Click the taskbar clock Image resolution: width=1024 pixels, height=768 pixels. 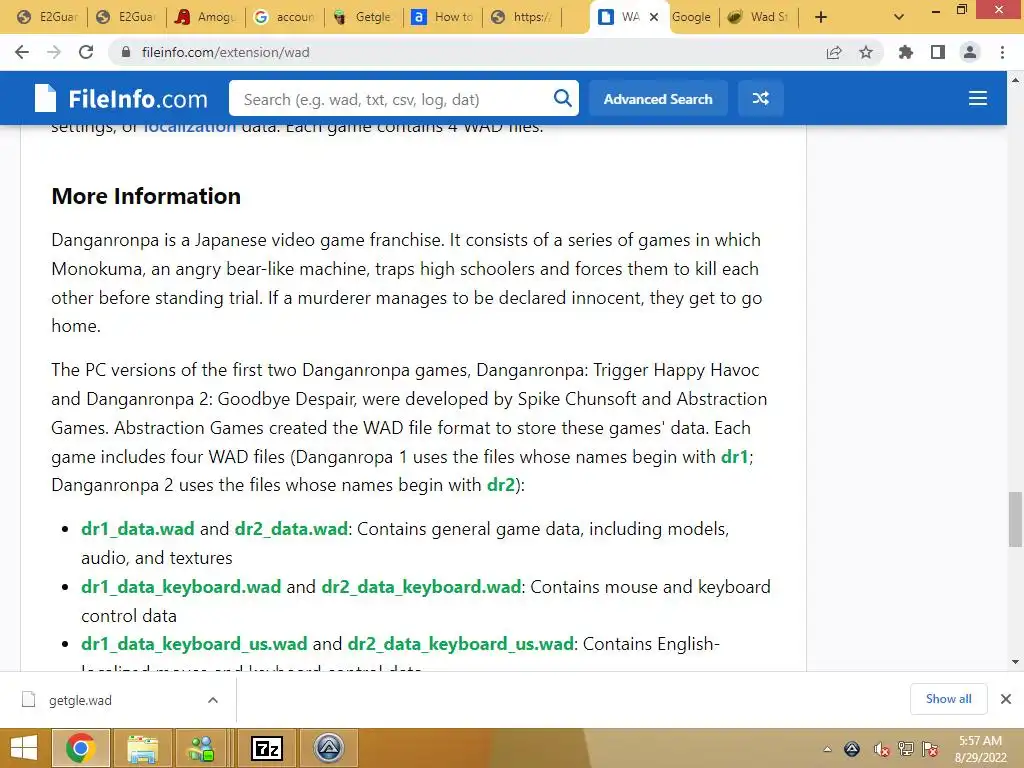[x=980, y=749]
